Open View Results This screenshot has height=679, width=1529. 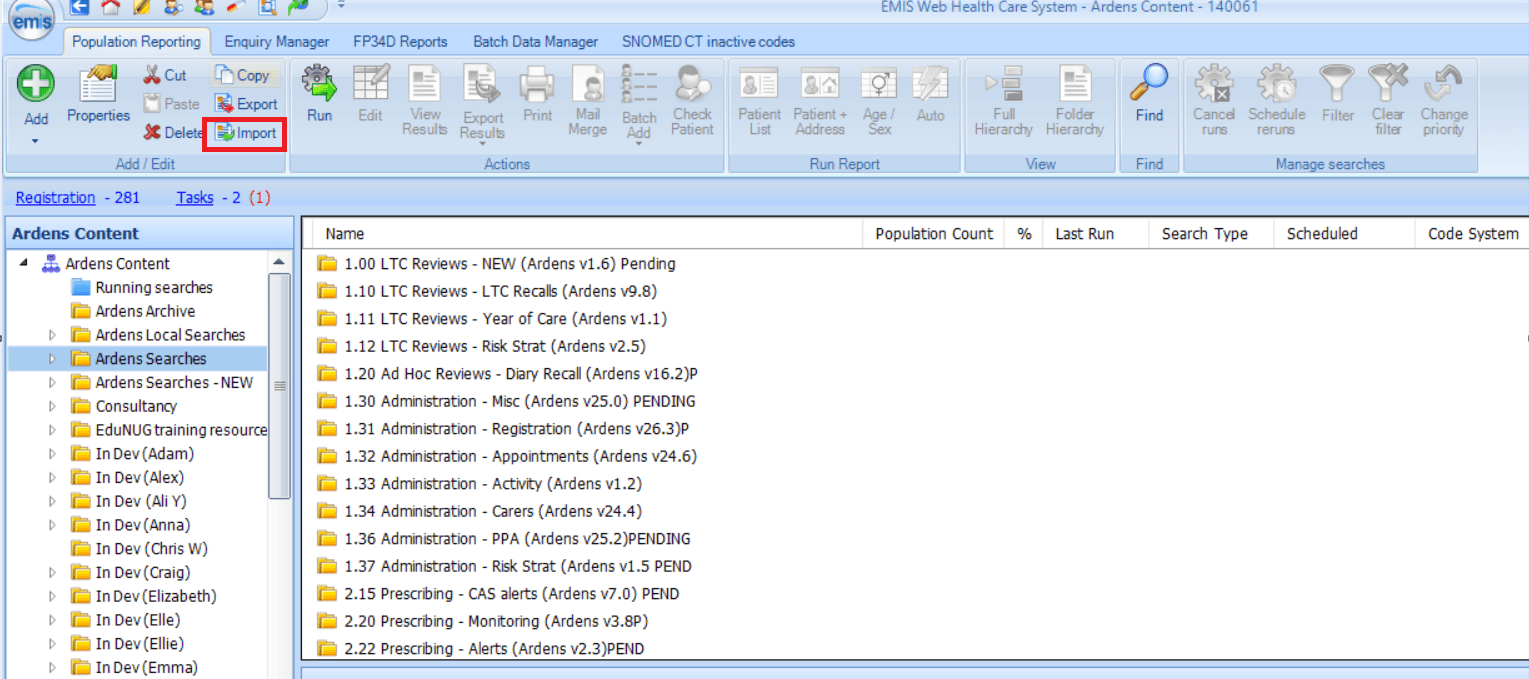coord(425,101)
